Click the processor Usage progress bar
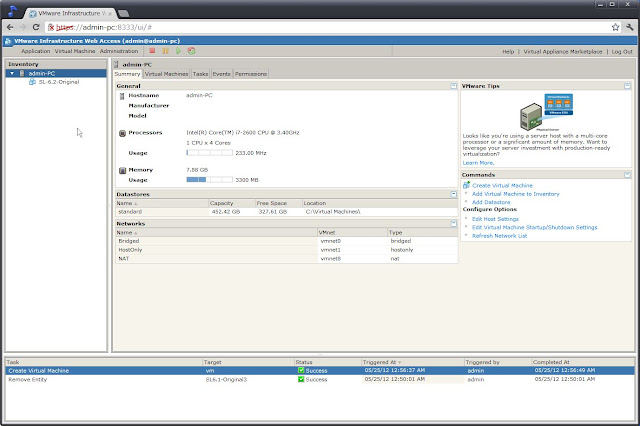 pos(209,153)
